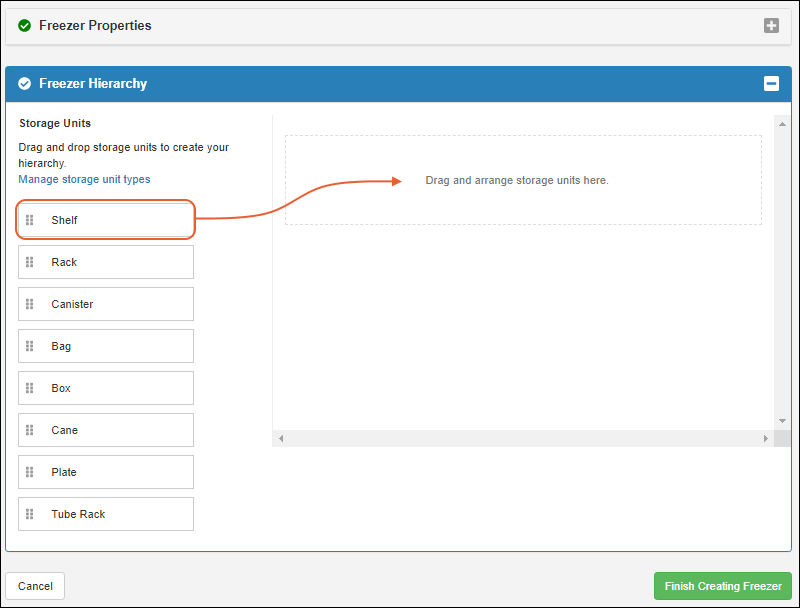
Task: Click the Tube Rack grip icon
Action: [30, 514]
